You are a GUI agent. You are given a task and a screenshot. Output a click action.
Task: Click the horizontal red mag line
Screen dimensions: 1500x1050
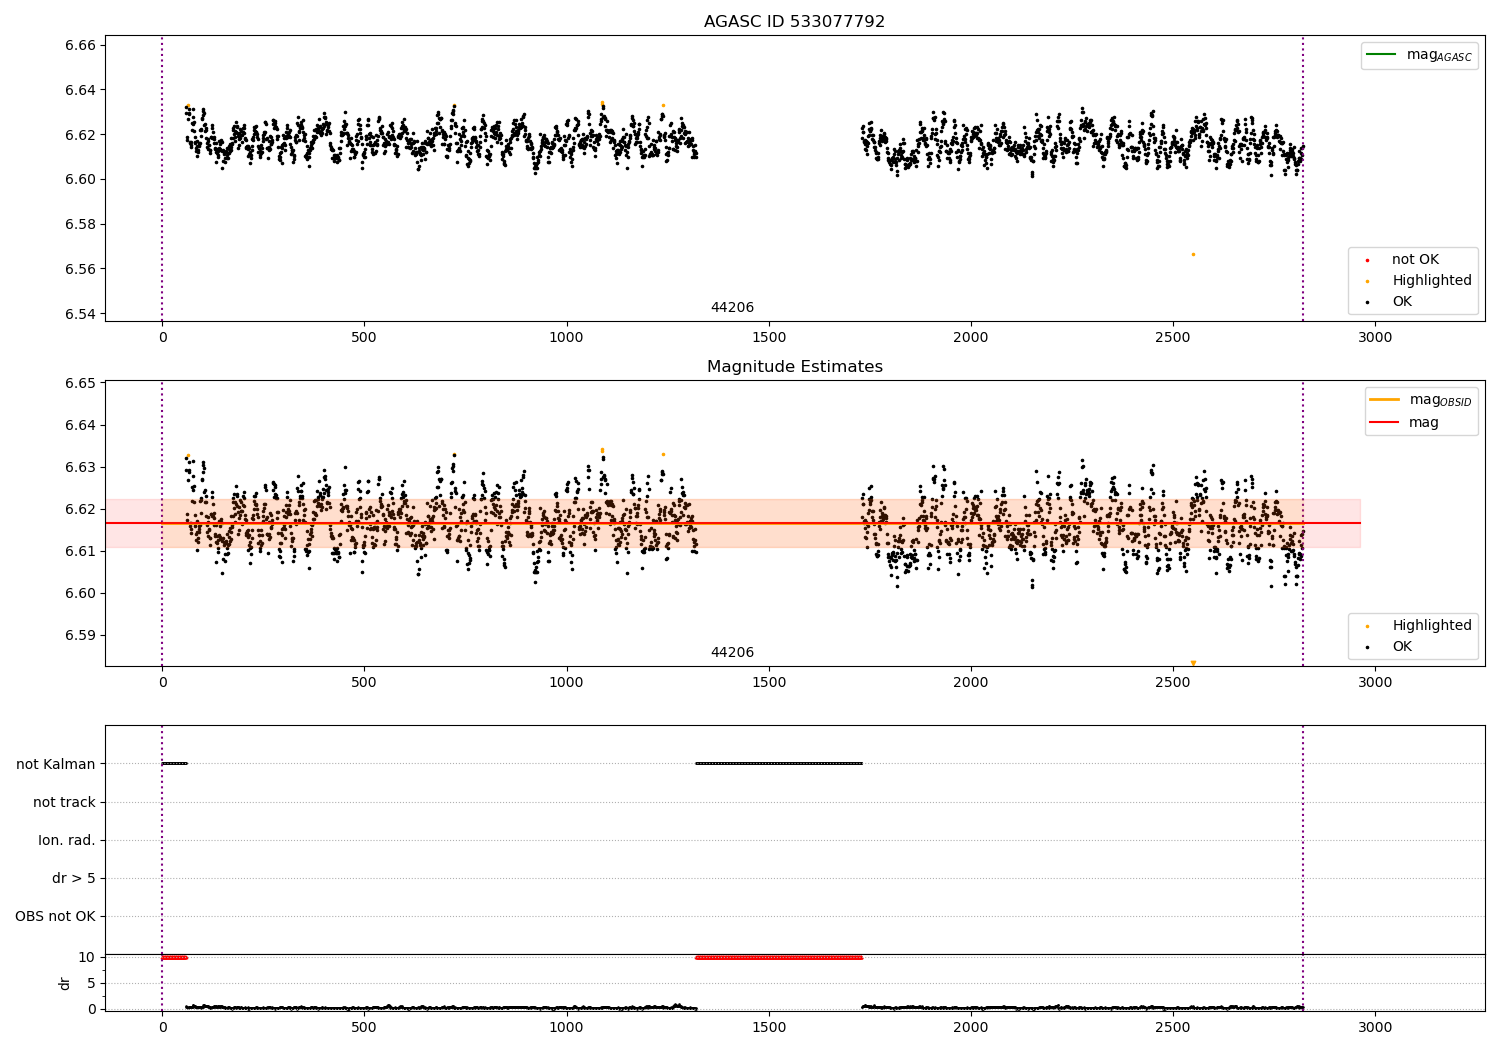(733, 523)
